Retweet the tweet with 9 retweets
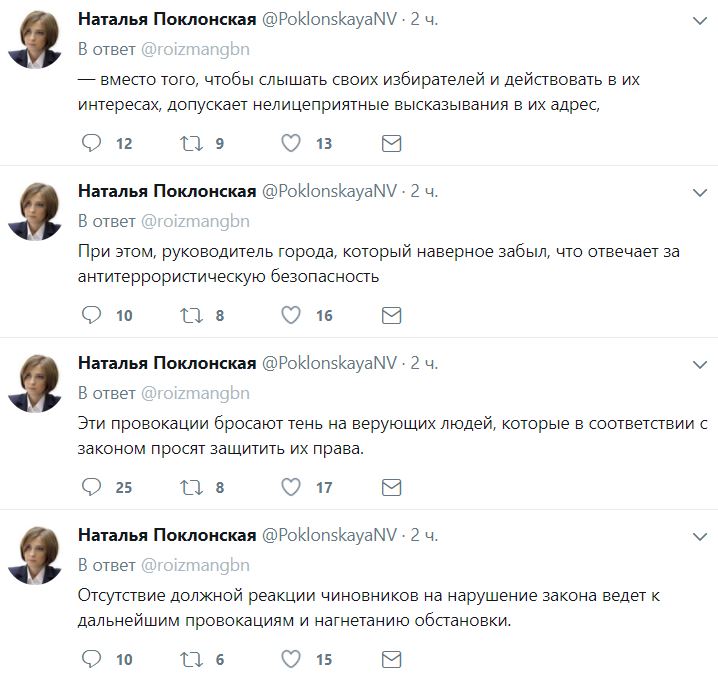718x680 pixels. (191, 144)
